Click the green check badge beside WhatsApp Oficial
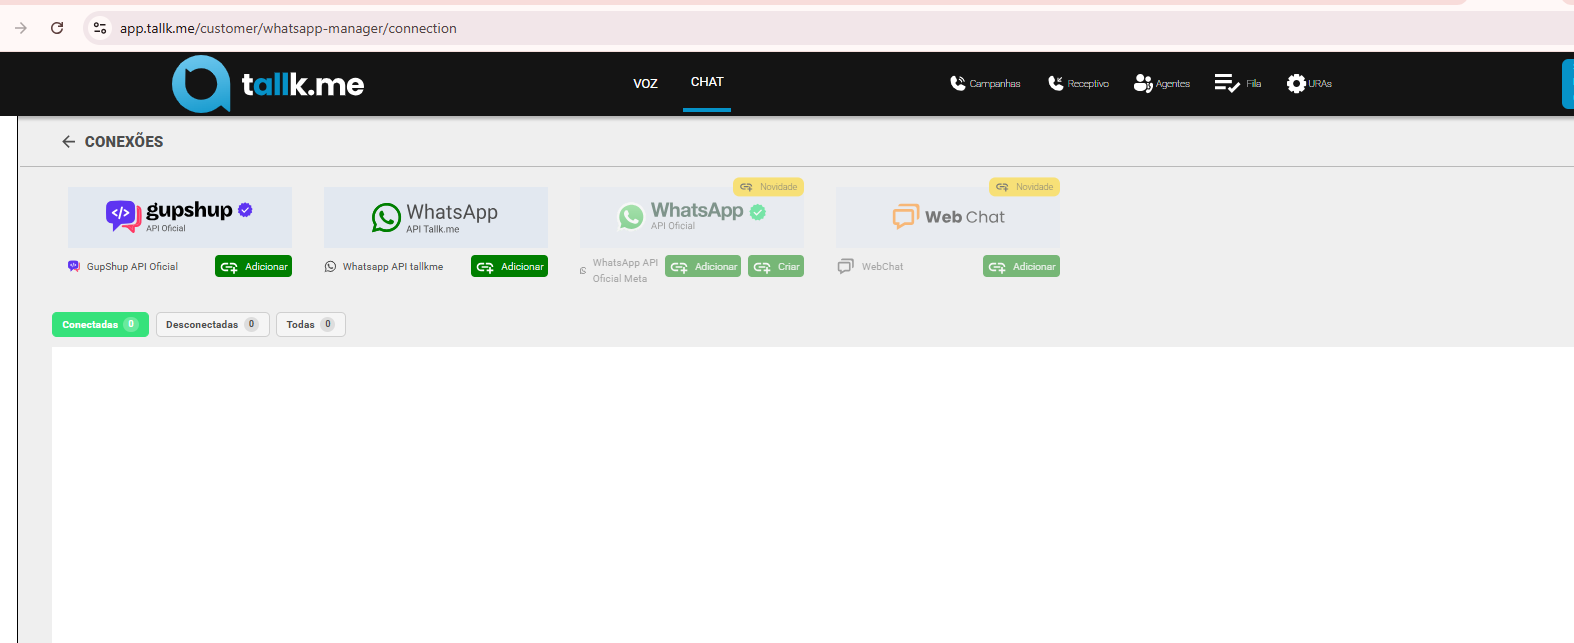Screen dimensions: 1574x643 pos(758,212)
